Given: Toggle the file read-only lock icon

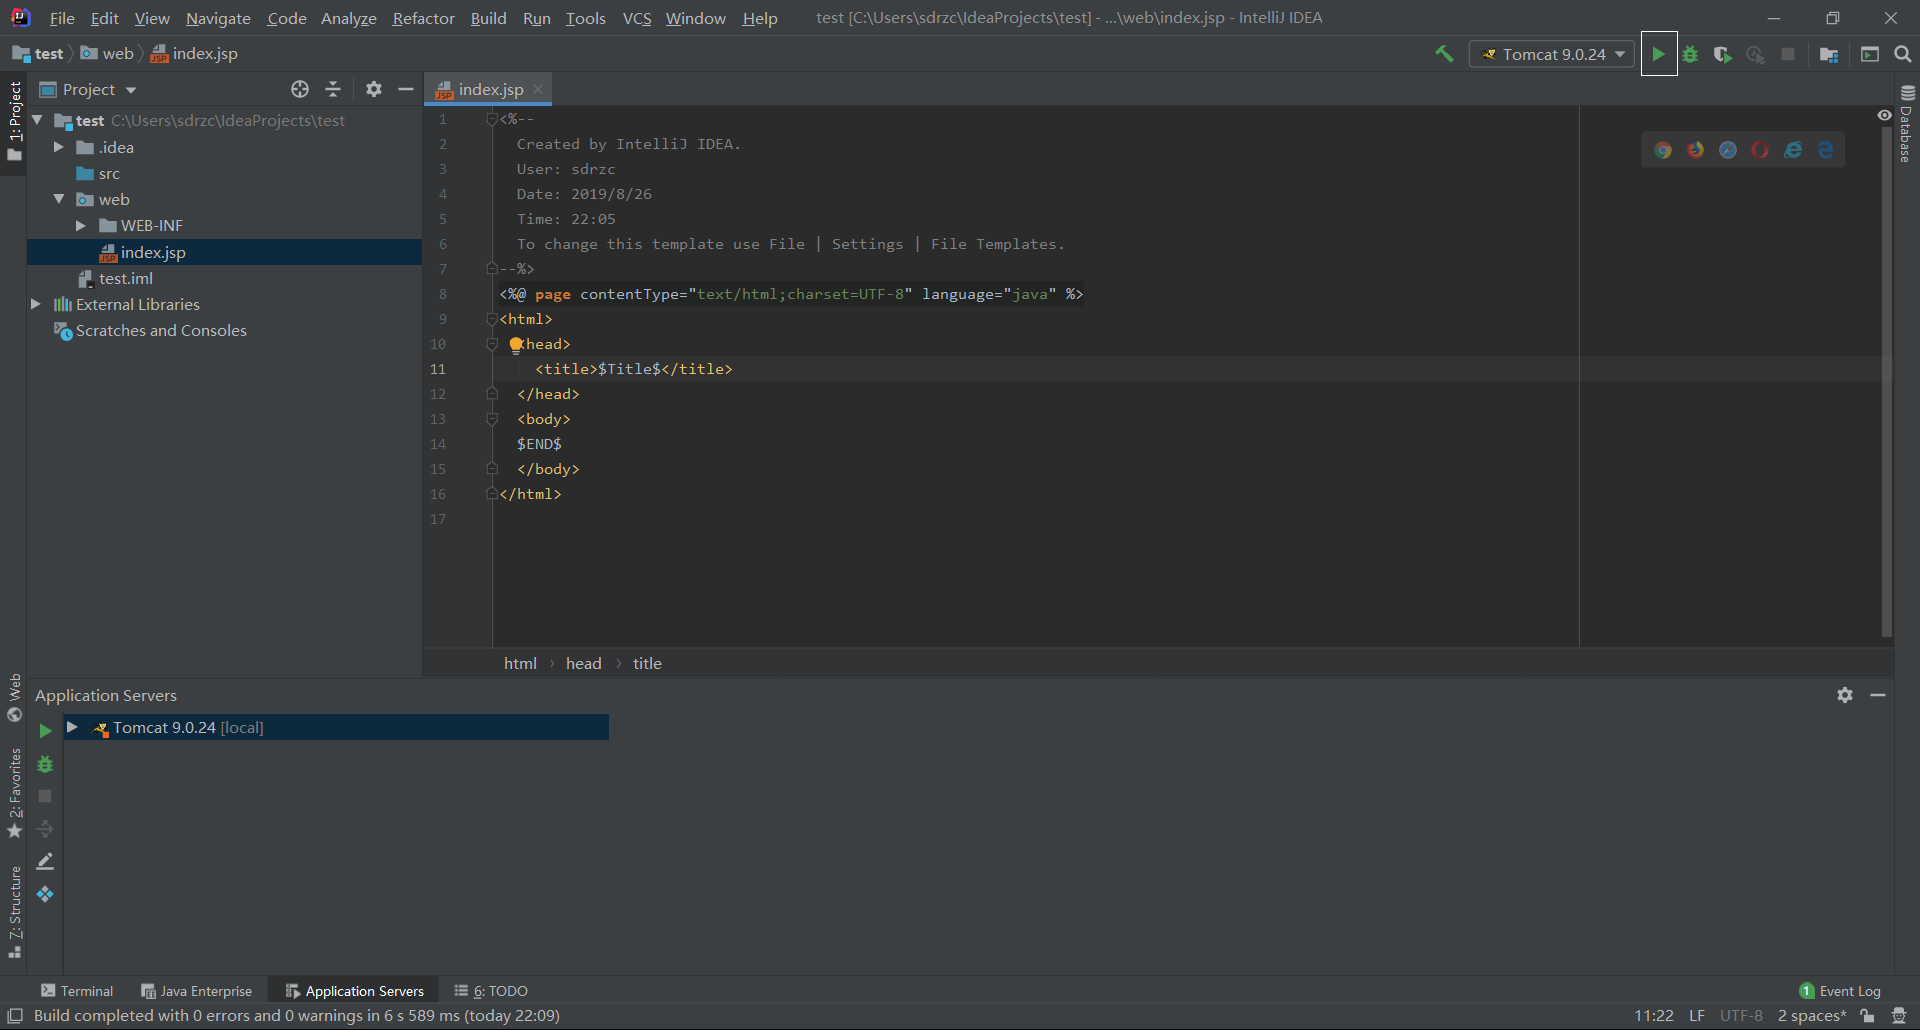Looking at the screenshot, I should click(x=1867, y=1016).
